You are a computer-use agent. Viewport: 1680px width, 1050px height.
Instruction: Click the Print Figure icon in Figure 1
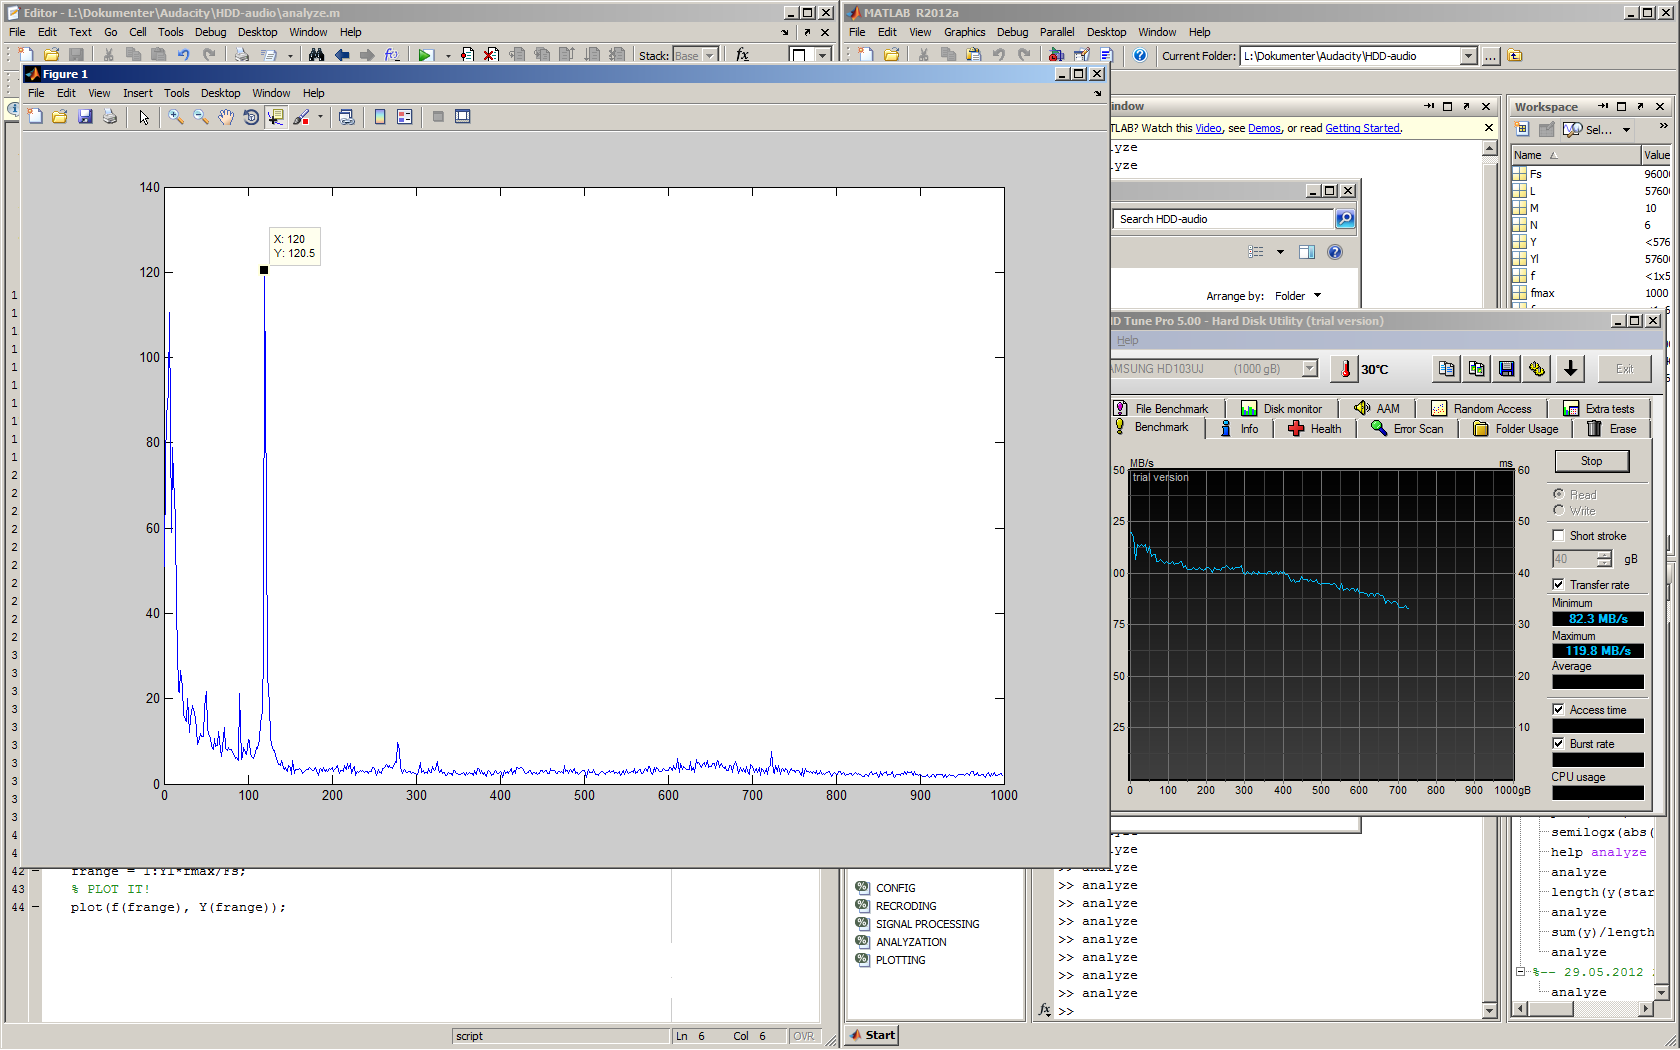110,117
